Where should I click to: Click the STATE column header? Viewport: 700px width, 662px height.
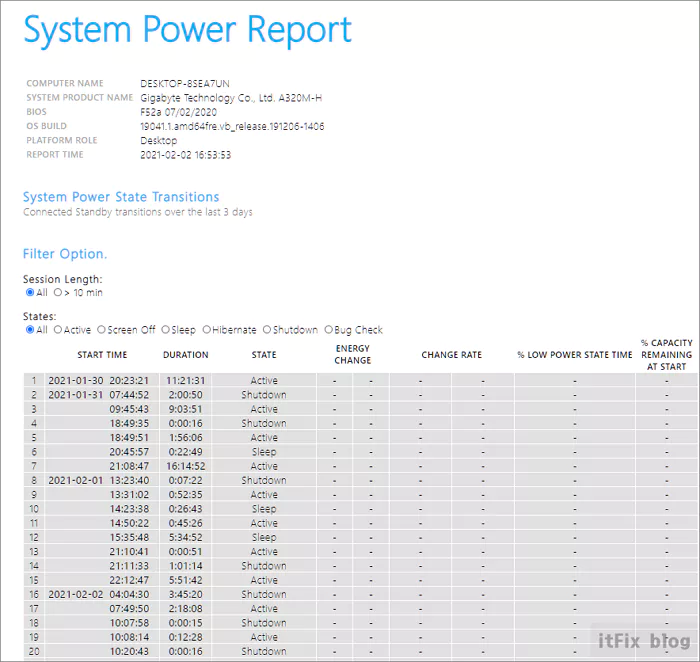(264, 355)
